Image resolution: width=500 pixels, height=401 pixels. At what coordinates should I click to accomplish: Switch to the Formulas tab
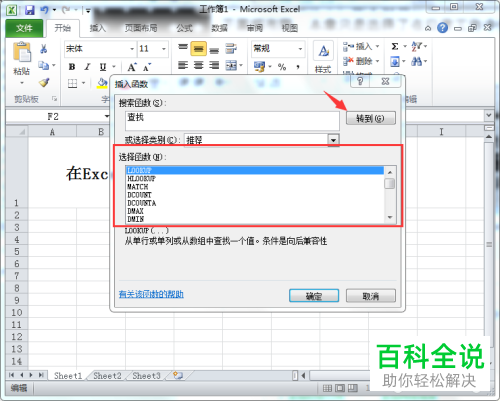(185, 28)
